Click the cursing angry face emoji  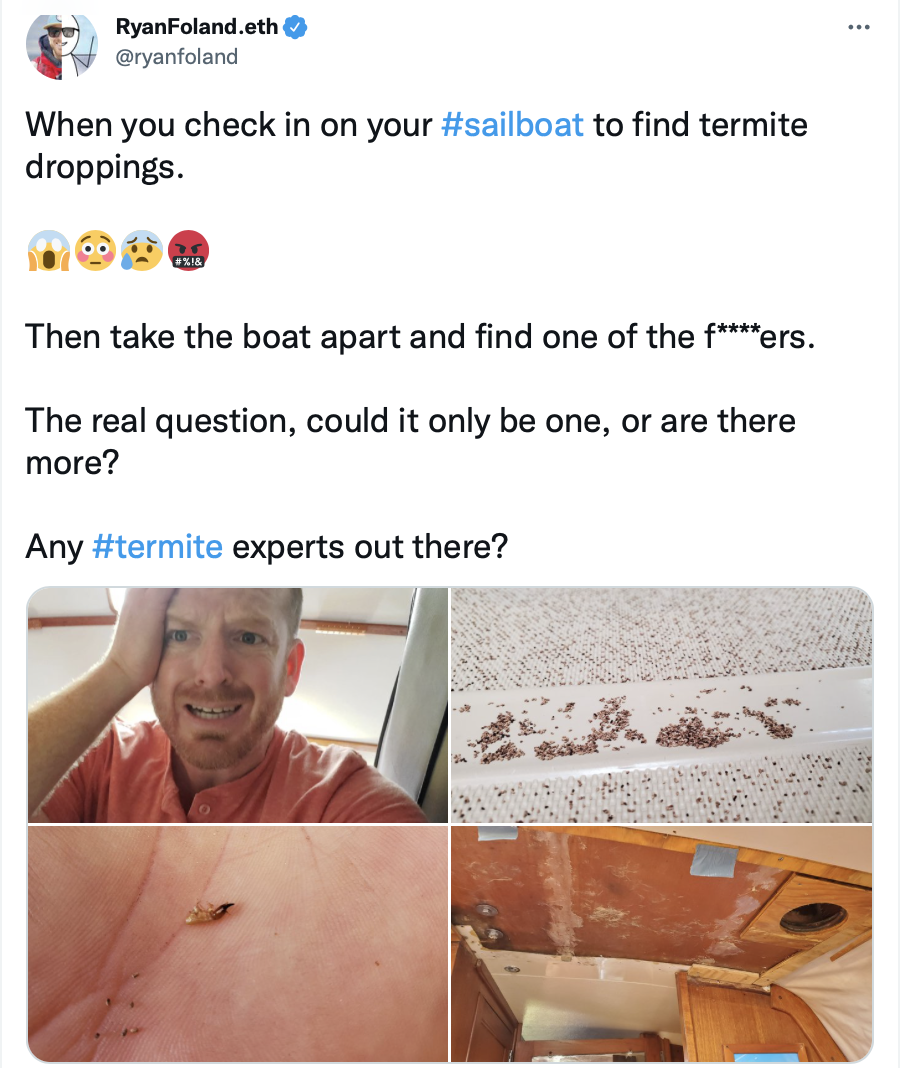[x=188, y=251]
